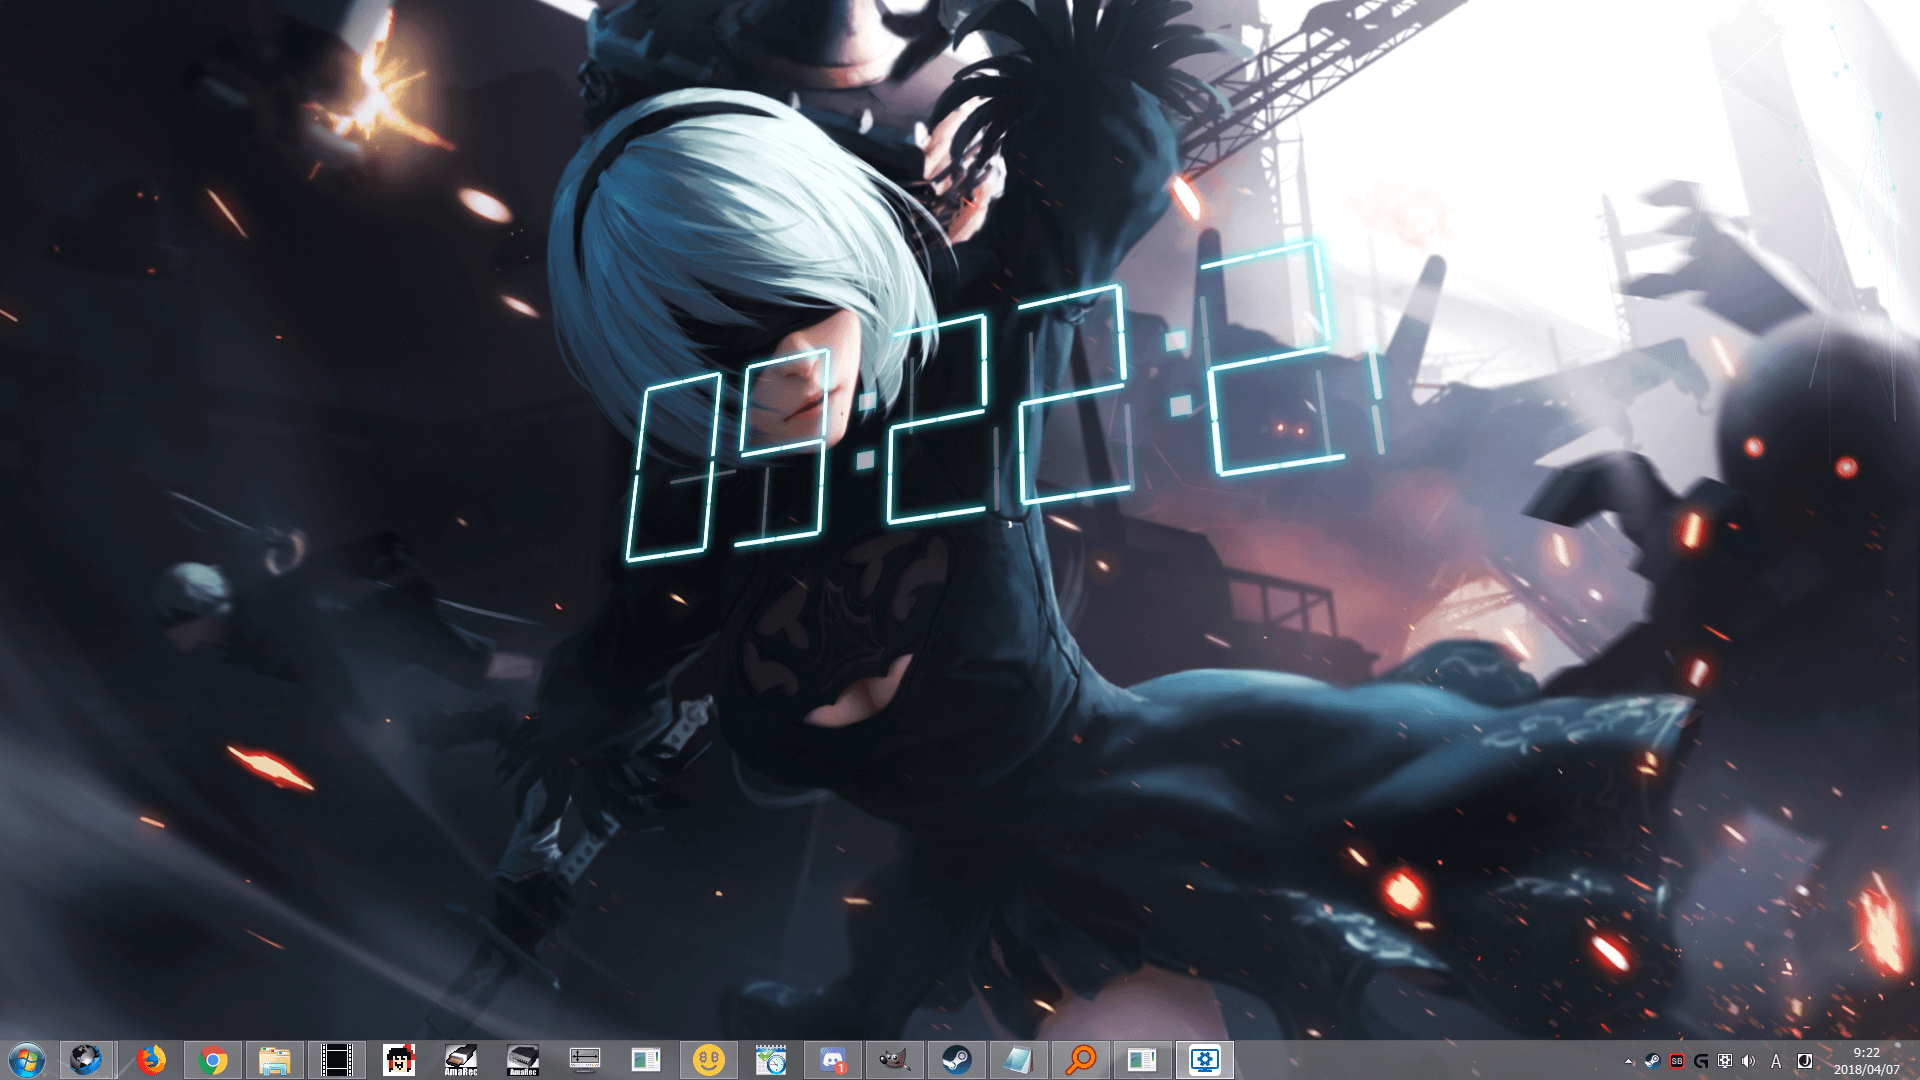This screenshot has height=1080, width=1920.
Task: Launch AmaRec with capture box icon
Action: [x=523, y=1060]
